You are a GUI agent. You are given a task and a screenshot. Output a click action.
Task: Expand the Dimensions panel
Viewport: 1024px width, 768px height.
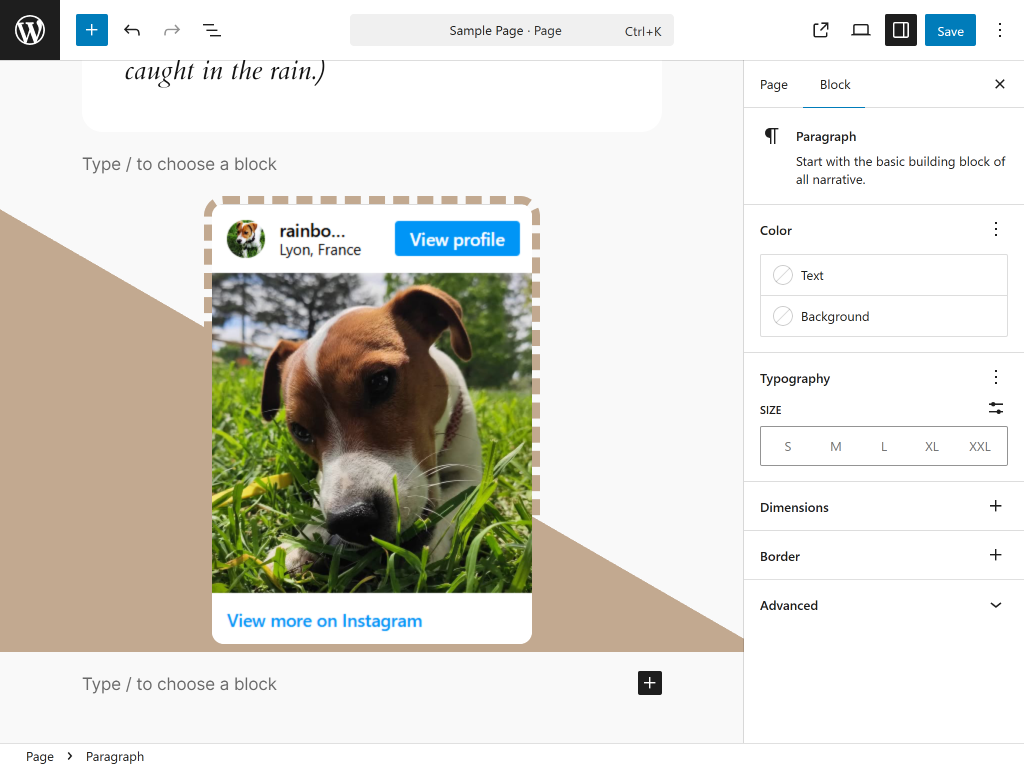tap(995, 506)
